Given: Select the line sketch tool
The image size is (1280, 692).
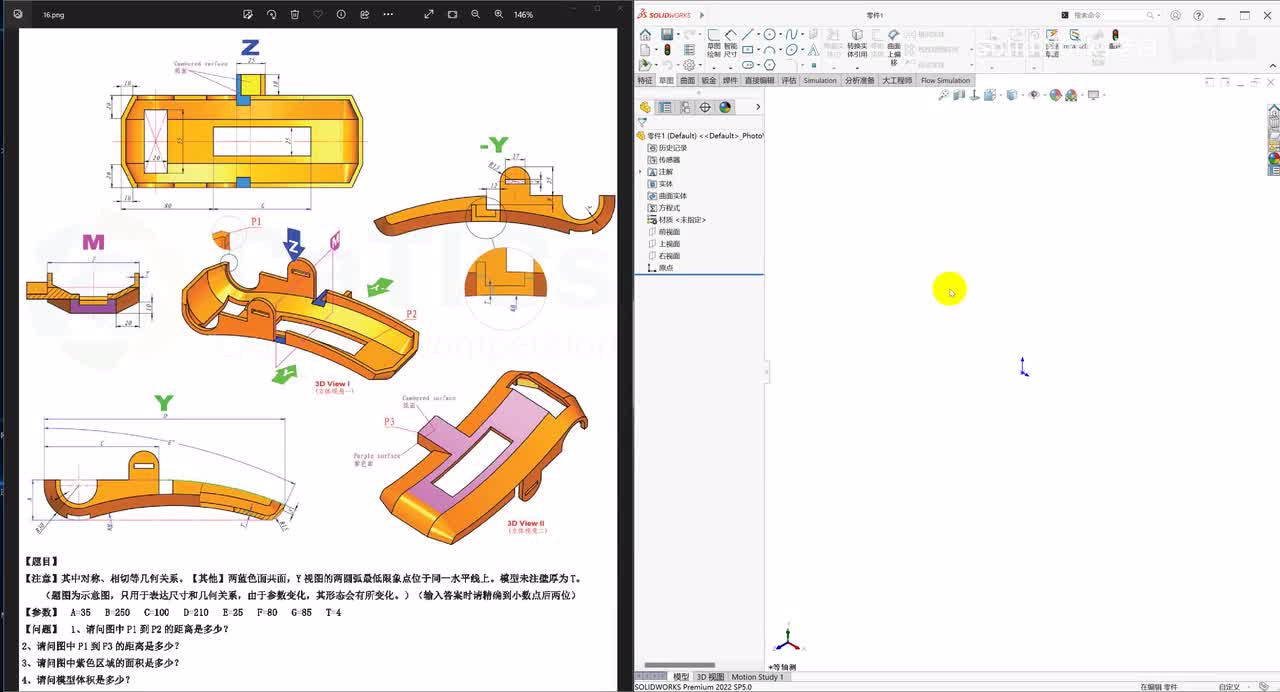Looking at the screenshot, I should tap(747, 35).
